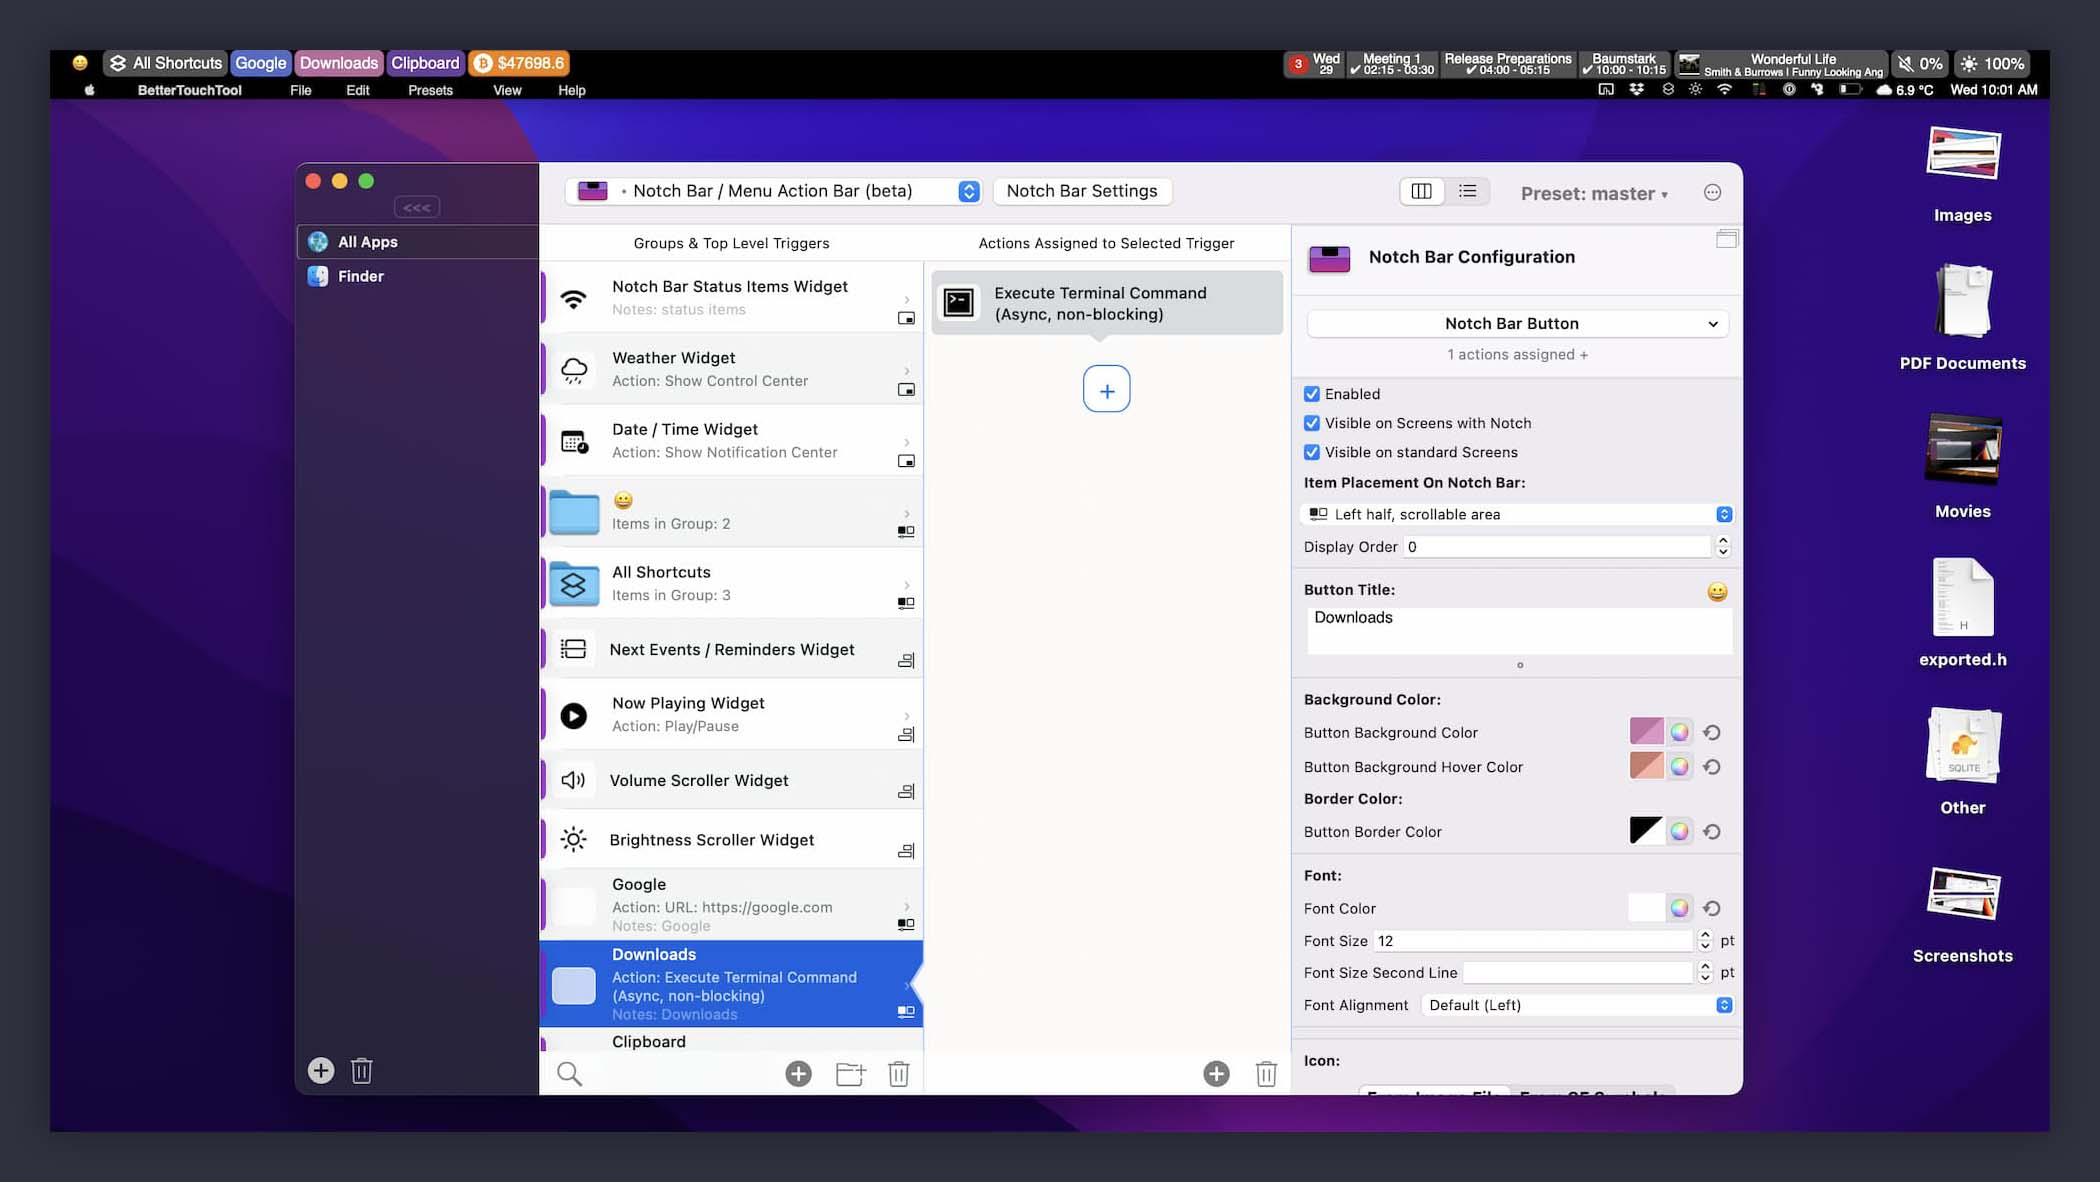Image resolution: width=2100 pixels, height=1182 pixels.
Task: Click the Brightness Scroller Widget sun icon
Action: pos(573,839)
